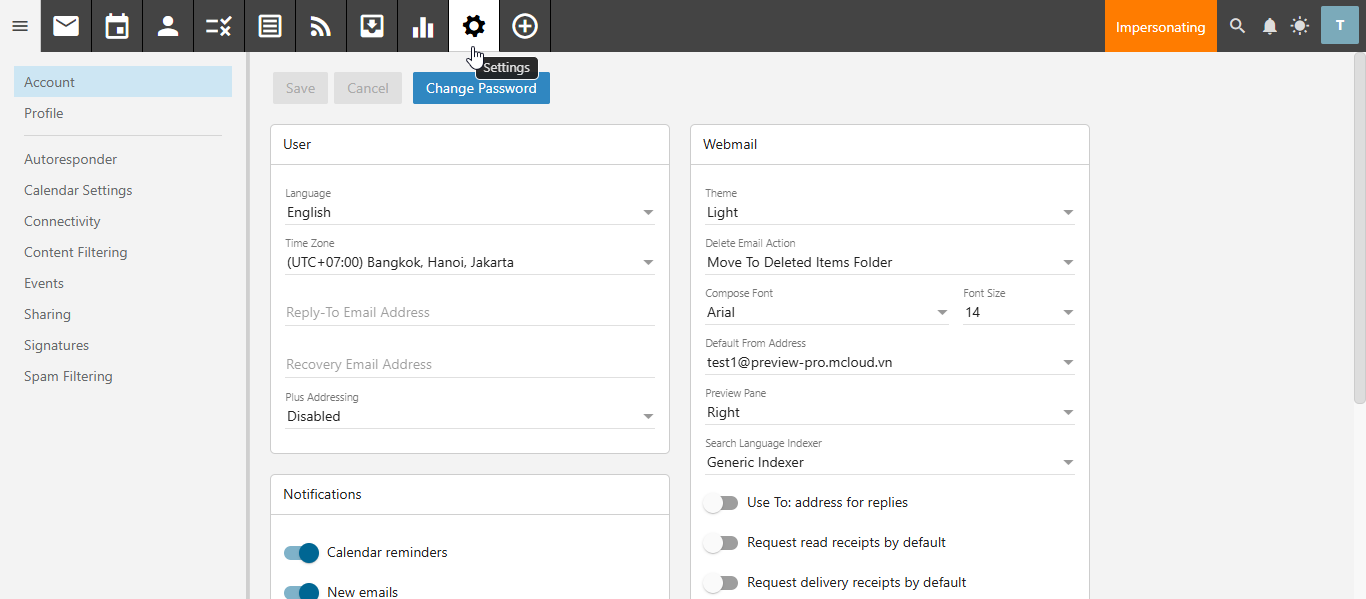Expand the Time Zone dropdown
Image resolution: width=1366 pixels, height=599 pixels.
pyautogui.click(x=470, y=263)
